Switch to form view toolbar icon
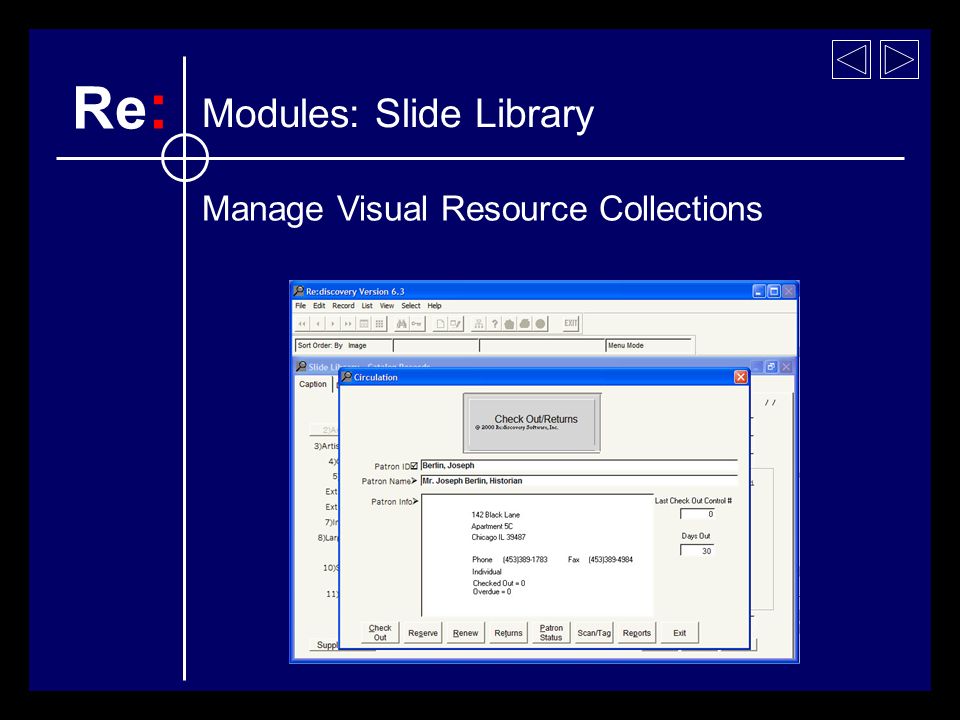Screen dimensions: 960x720 364,324
